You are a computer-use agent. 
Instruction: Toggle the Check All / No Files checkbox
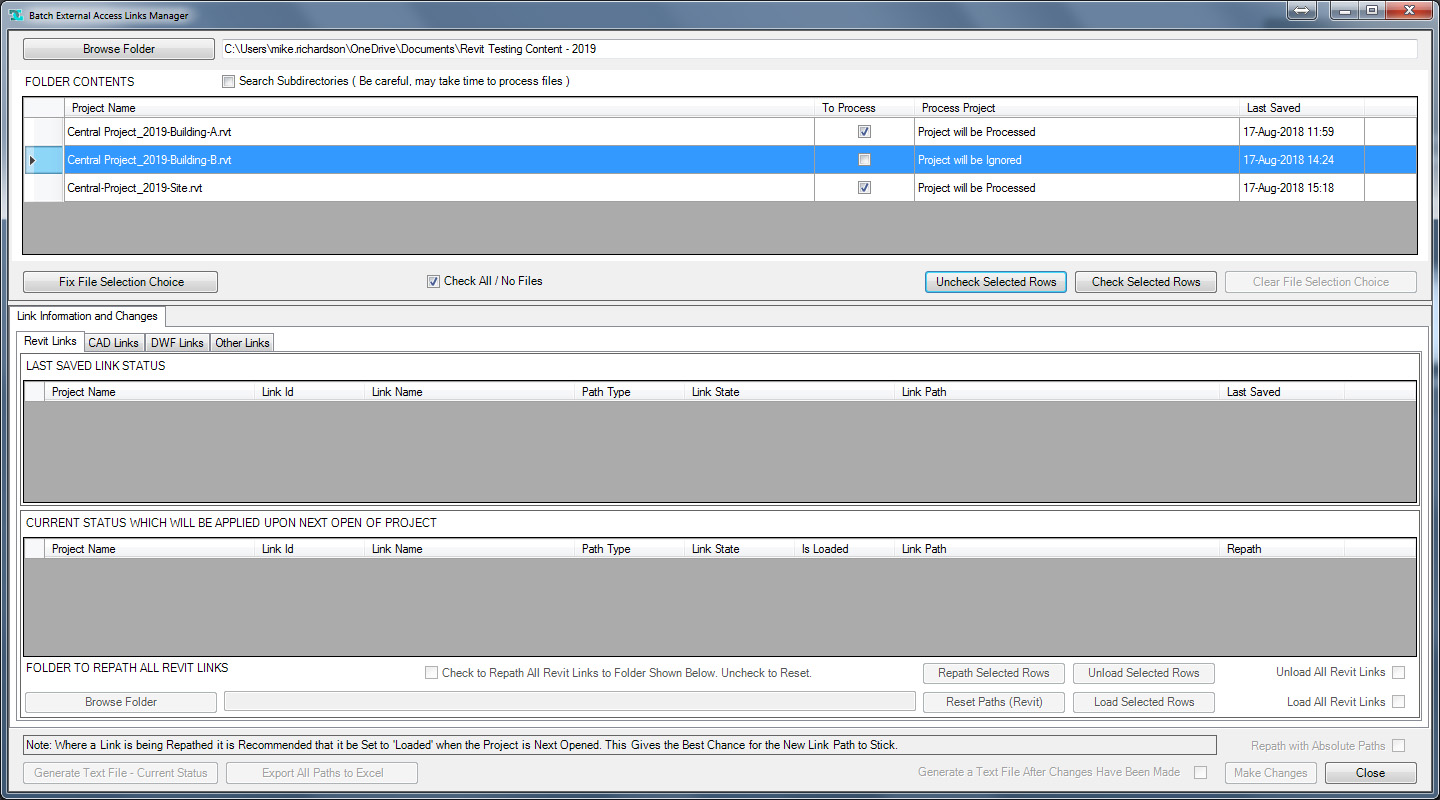click(x=433, y=281)
